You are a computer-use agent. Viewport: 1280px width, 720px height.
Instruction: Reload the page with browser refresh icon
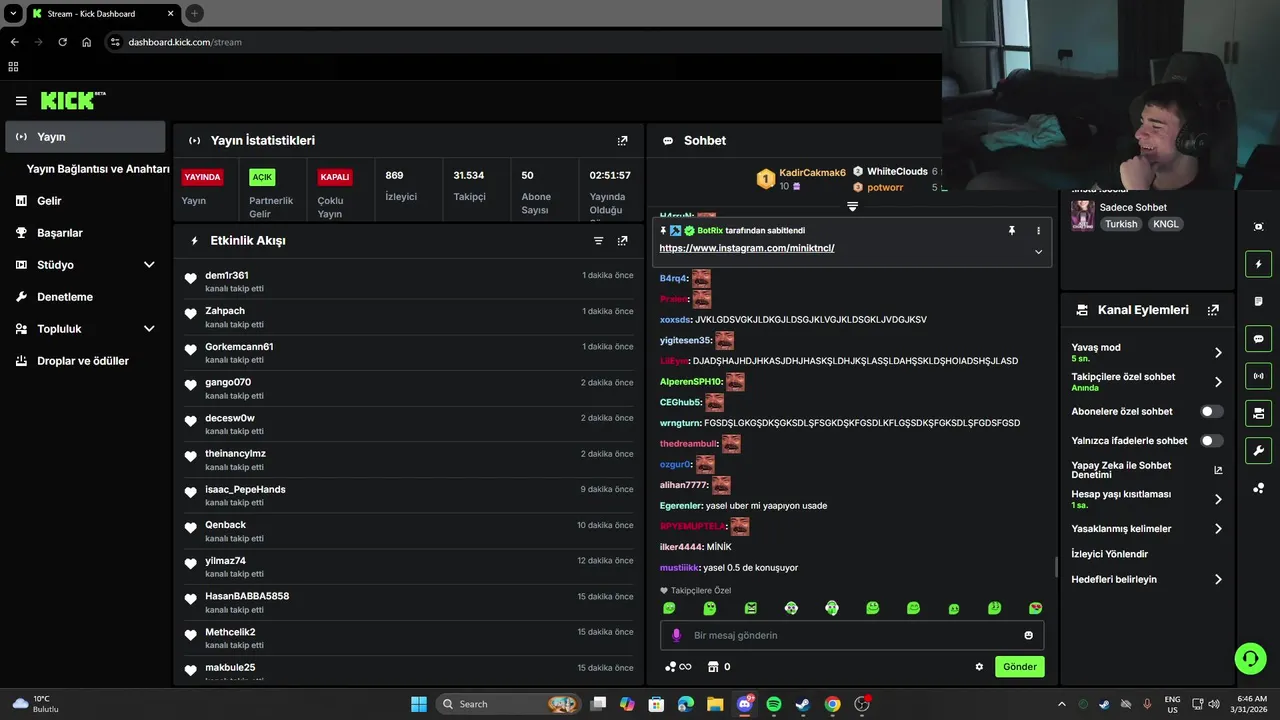(x=62, y=42)
